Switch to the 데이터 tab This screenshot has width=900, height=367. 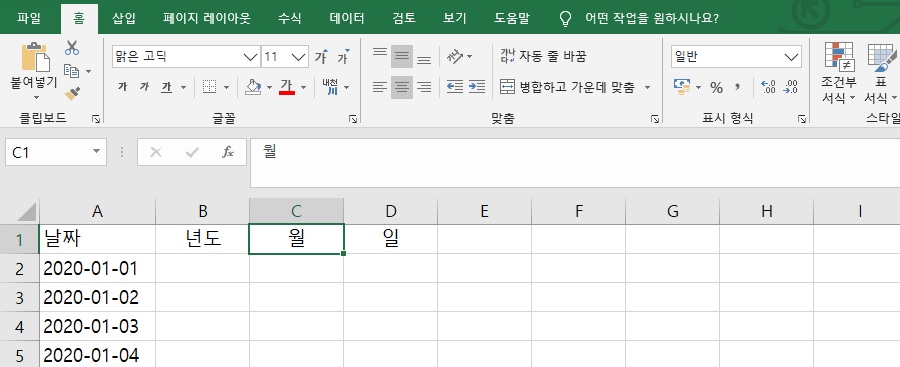[347, 18]
